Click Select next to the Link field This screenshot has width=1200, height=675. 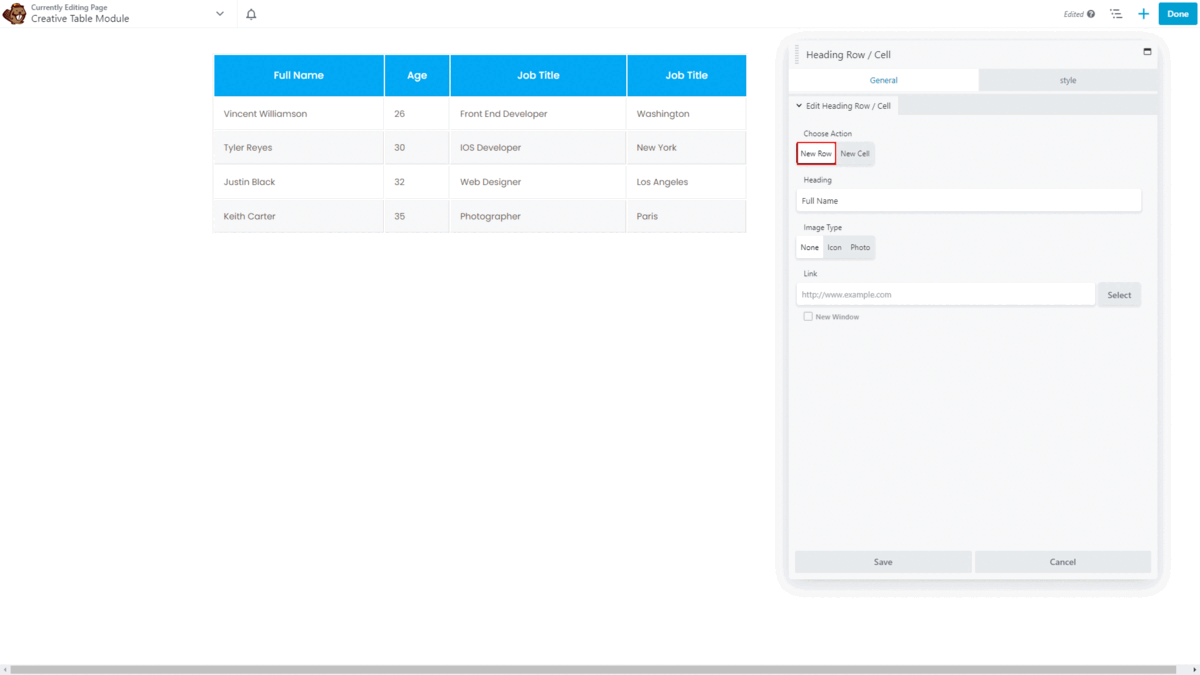1118,294
